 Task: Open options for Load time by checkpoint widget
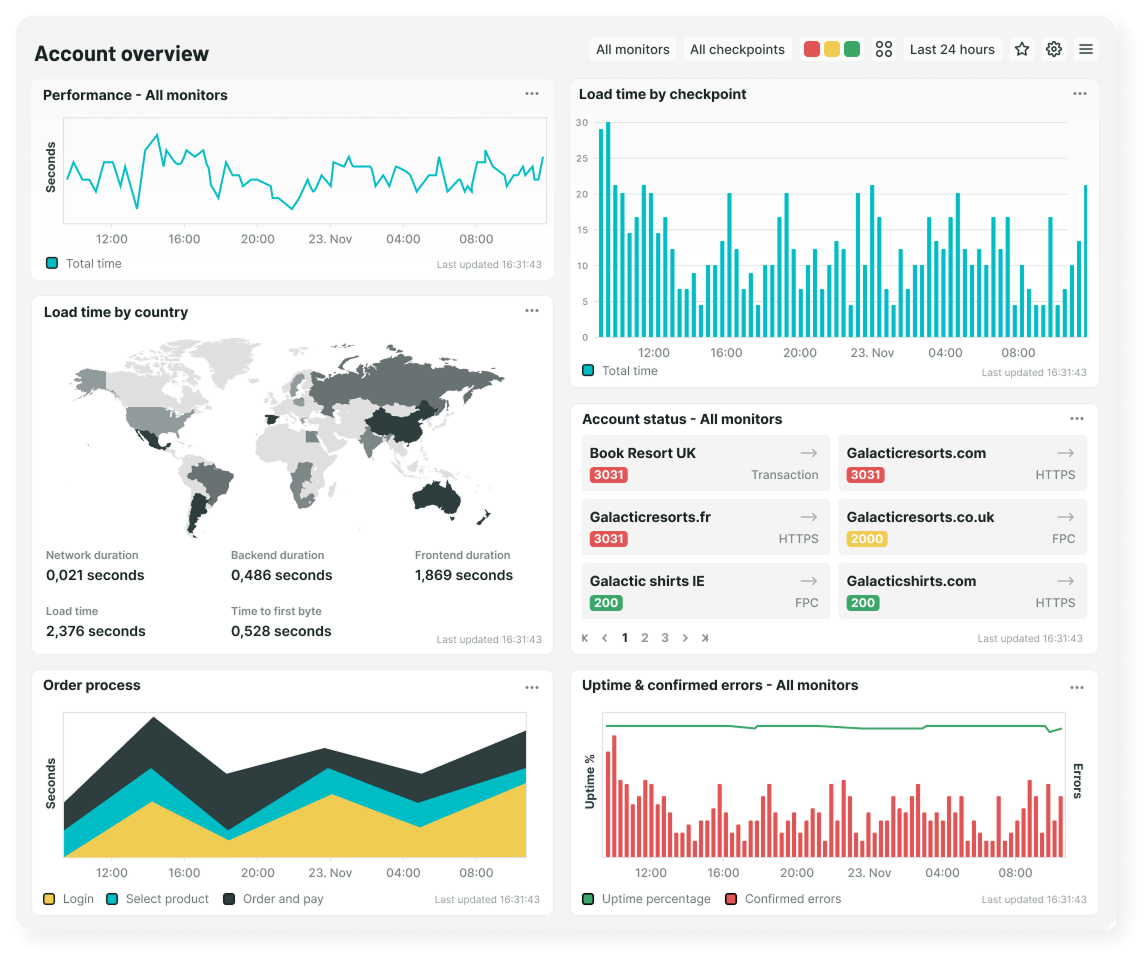(x=1079, y=93)
